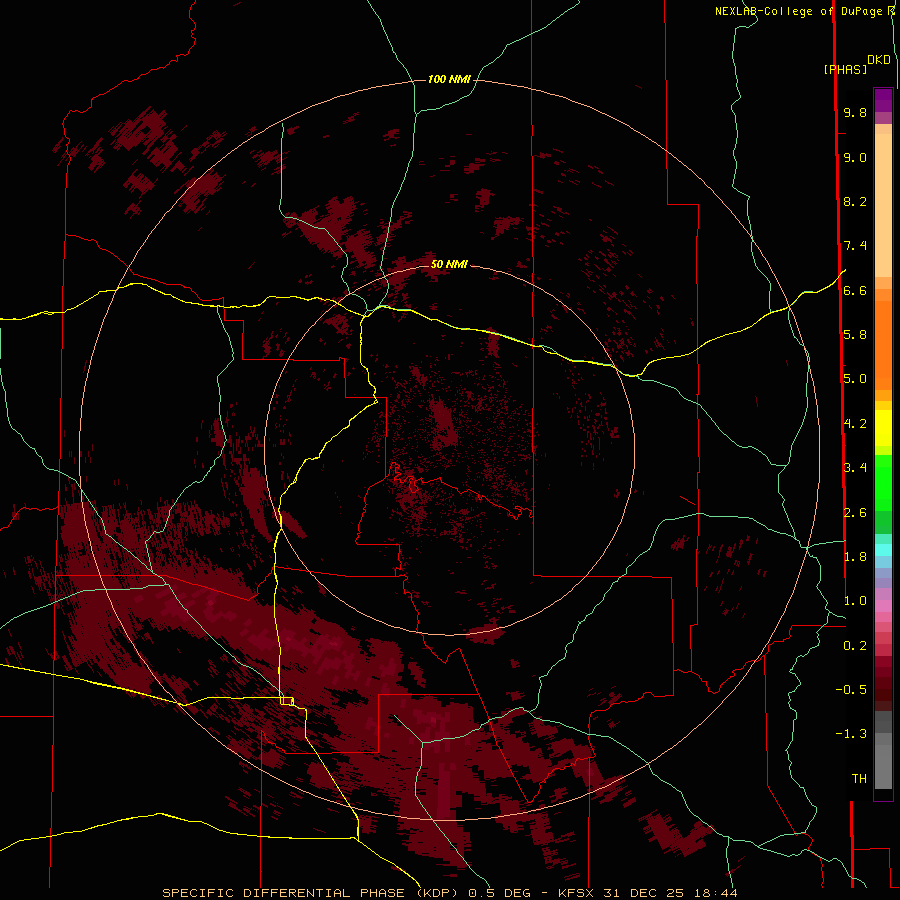Image resolution: width=900 pixels, height=900 pixels.
Task: Click the purple swatch at top of color bar
Action: coord(883,100)
